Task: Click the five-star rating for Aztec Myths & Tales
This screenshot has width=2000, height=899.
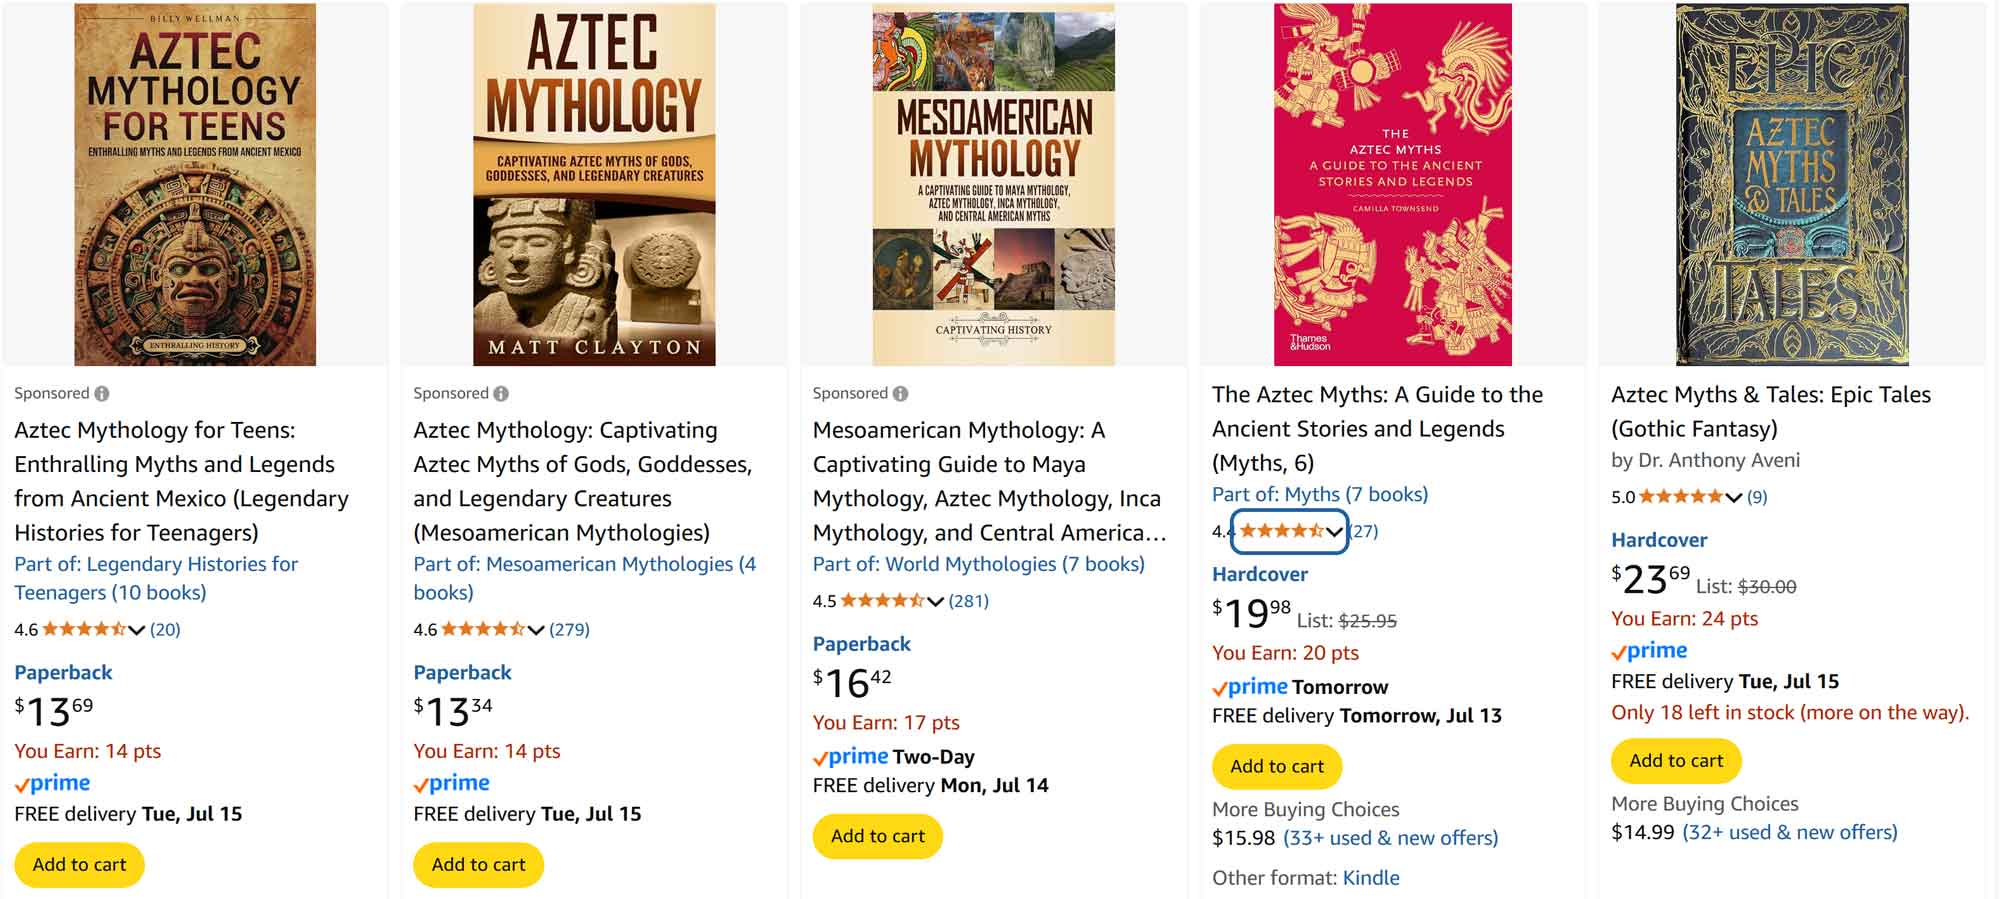Action: click(x=1680, y=497)
